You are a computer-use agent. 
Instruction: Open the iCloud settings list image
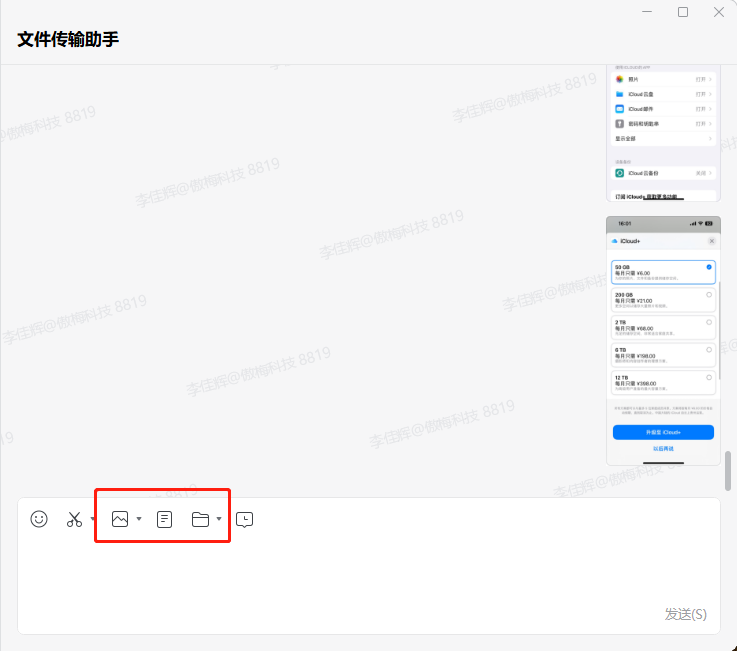pos(663,133)
